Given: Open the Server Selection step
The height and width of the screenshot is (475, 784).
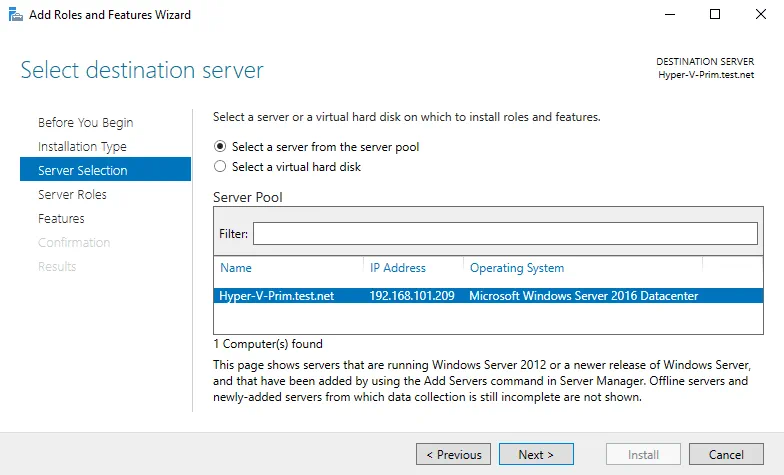Looking at the screenshot, I should pos(82,171).
